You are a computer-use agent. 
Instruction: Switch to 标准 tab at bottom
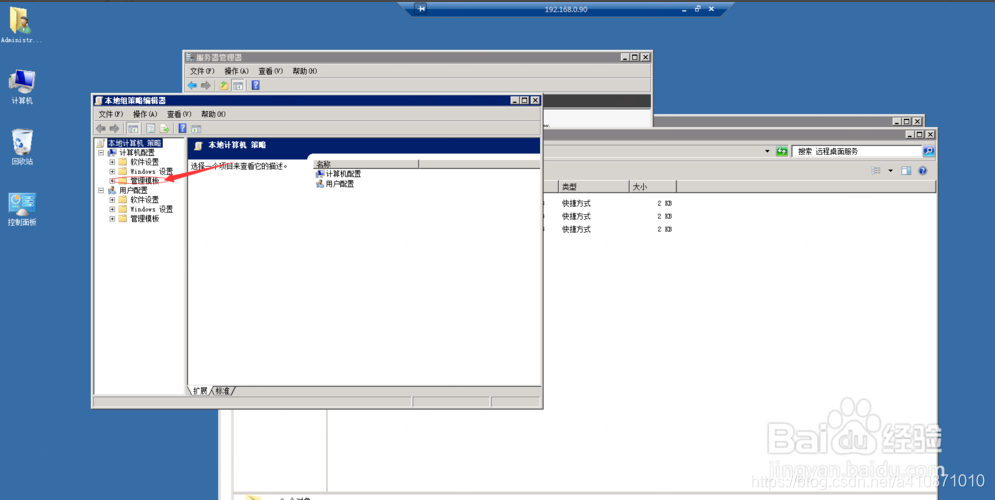click(x=222, y=391)
